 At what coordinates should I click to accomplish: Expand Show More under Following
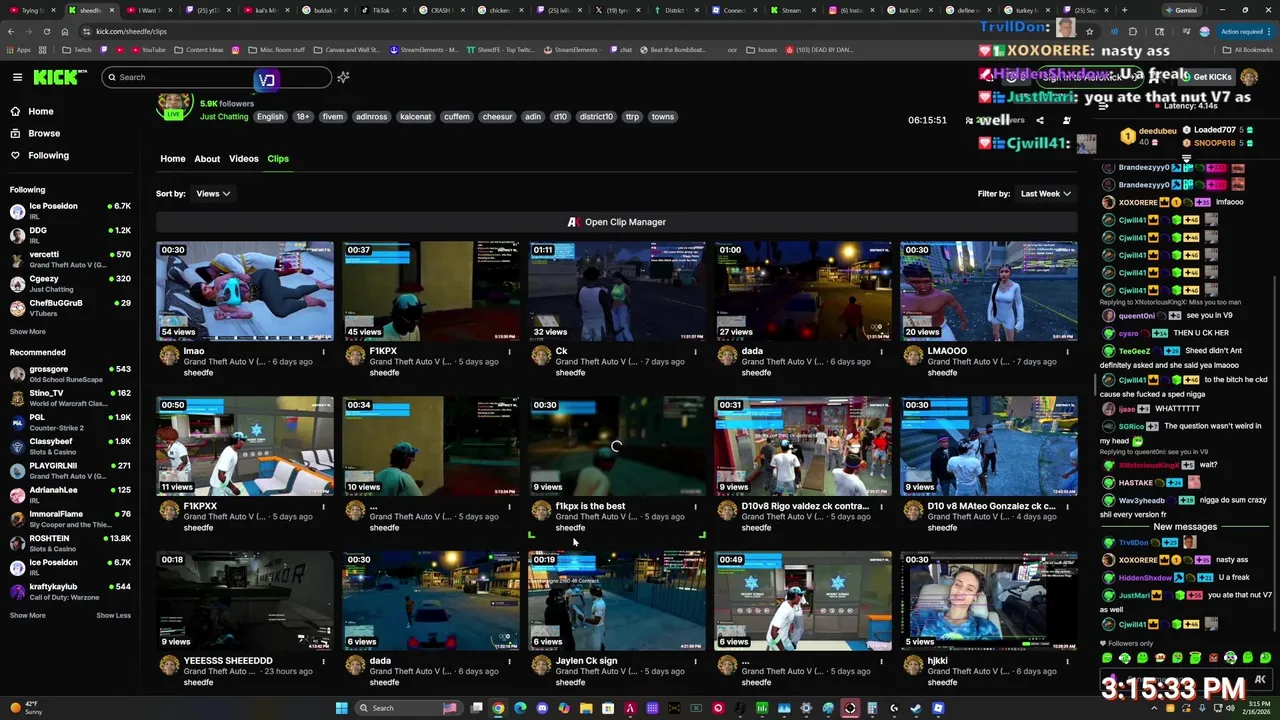pyautogui.click(x=28, y=331)
